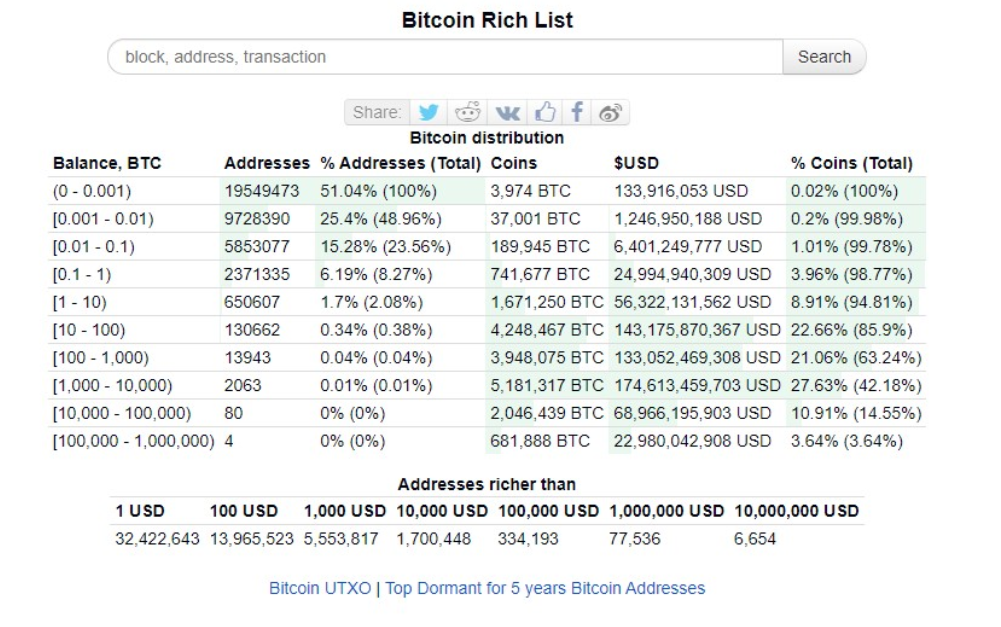The image size is (1001, 627).
Task: Click the 334,193 addresses value
Action: pos(528,539)
